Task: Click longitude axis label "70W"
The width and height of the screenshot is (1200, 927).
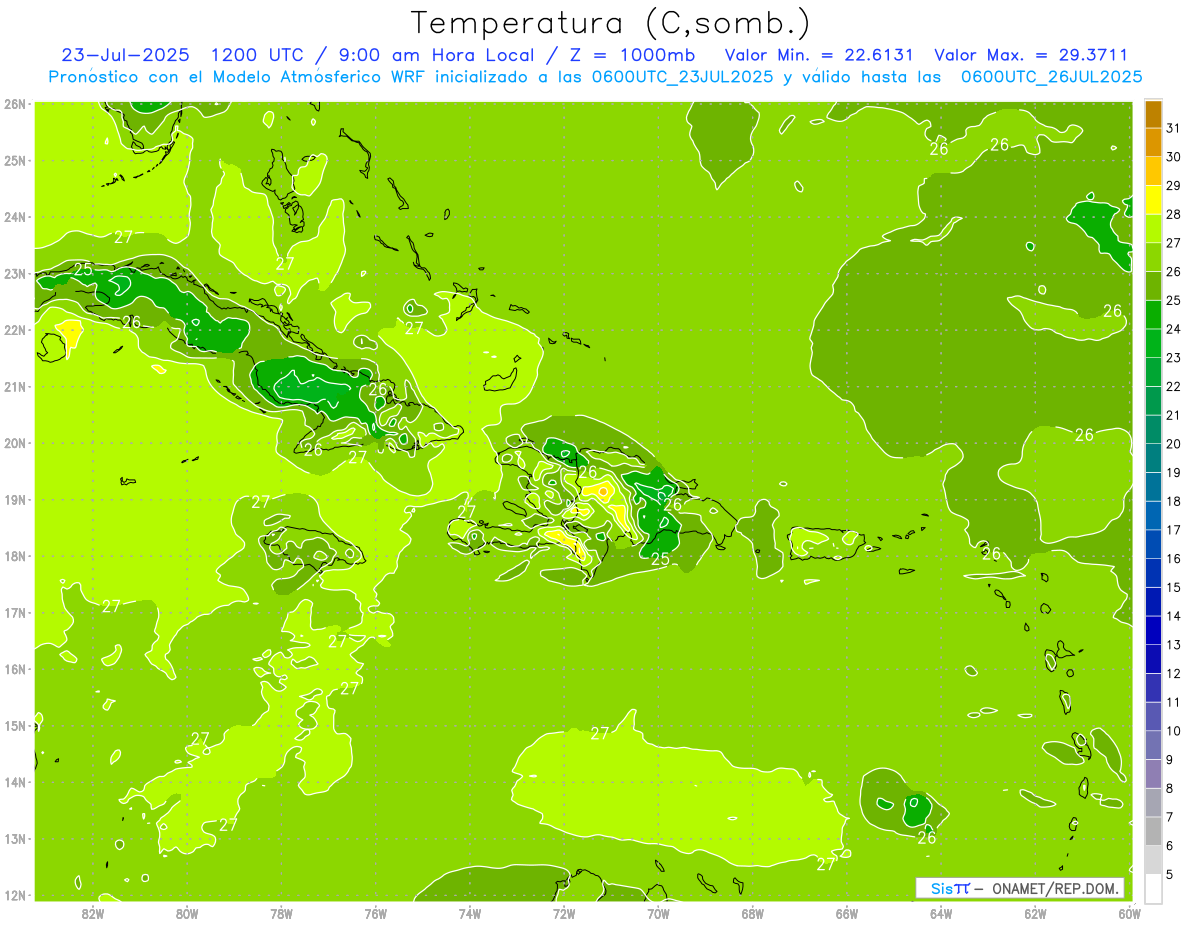Action: 658,913
